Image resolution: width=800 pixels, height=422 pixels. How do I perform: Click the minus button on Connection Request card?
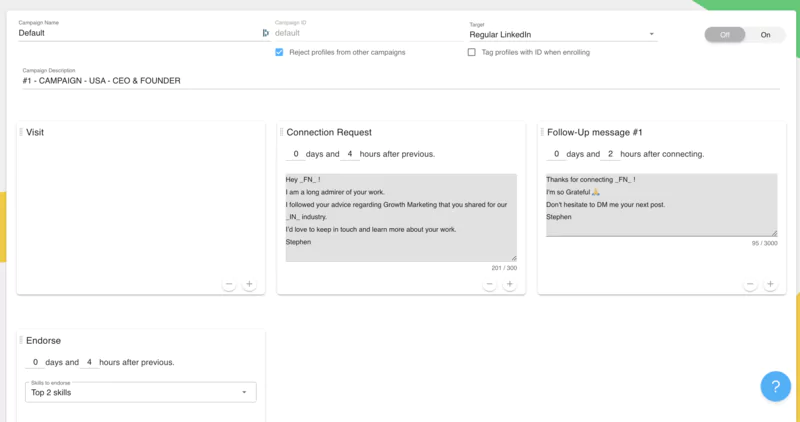[x=489, y=284]
